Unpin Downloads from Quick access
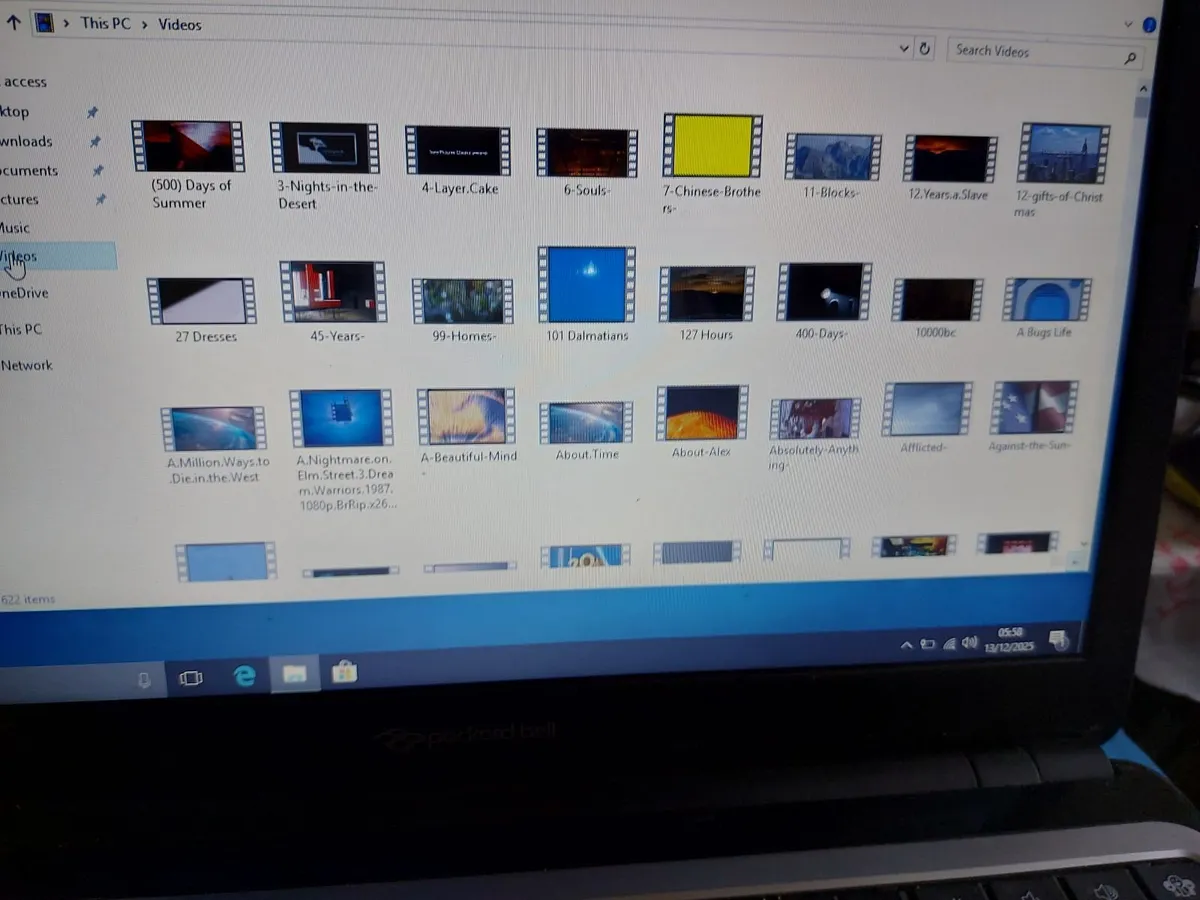This screenshot has width=1200, height=900. point(93,141)
